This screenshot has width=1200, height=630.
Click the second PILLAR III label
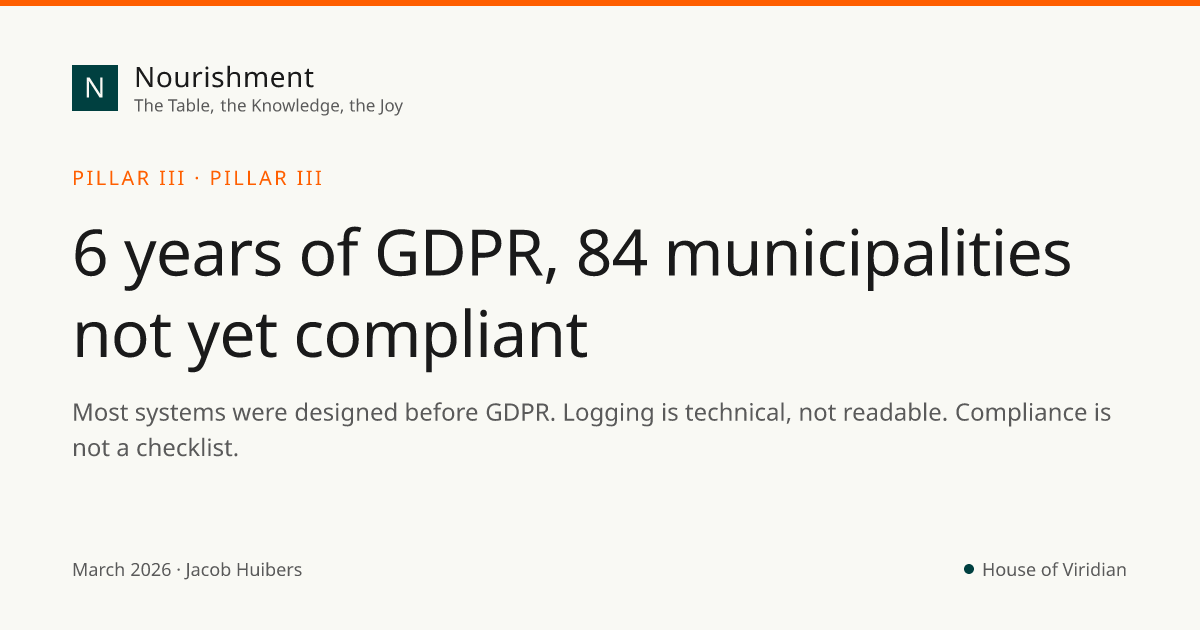click(x=266, y=179)
